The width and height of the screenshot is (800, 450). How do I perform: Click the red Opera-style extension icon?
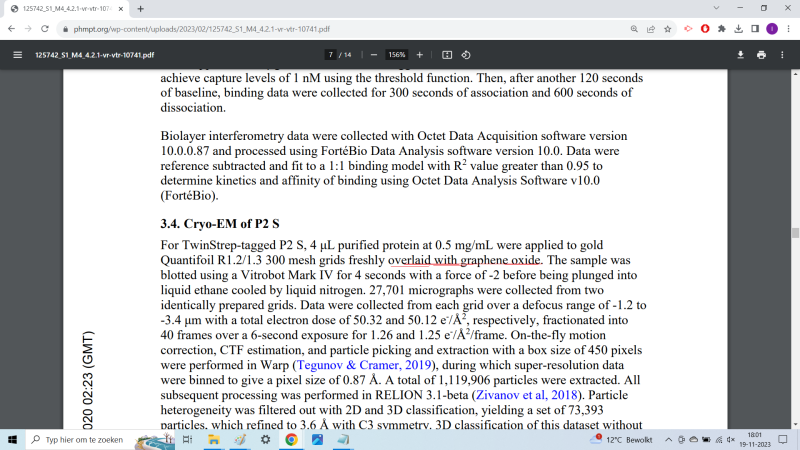point(705,29)
